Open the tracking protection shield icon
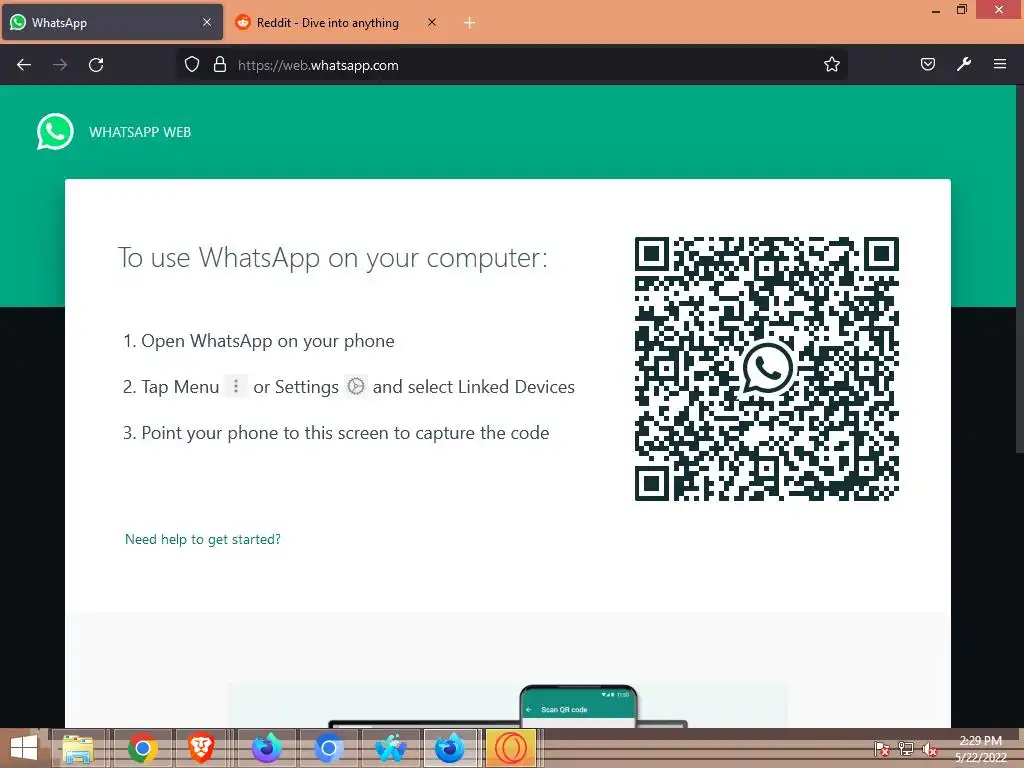 pos(191,64)
